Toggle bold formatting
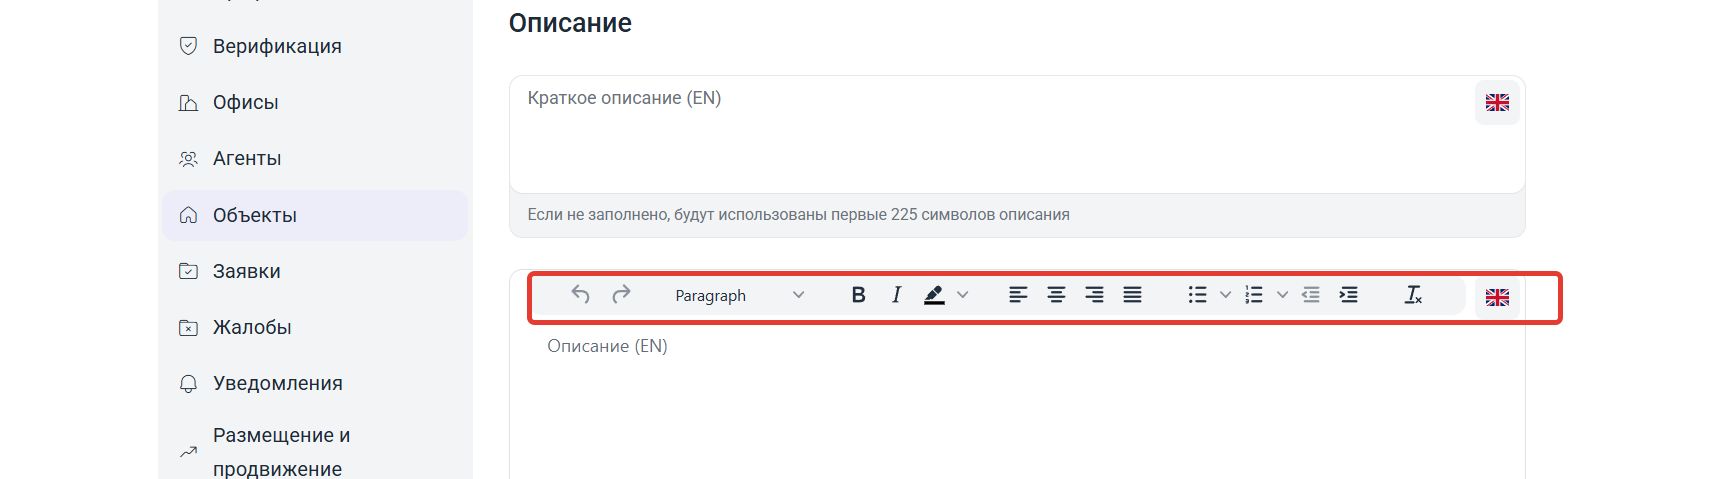The image size is (1730, 479). (x=858, y=295)
